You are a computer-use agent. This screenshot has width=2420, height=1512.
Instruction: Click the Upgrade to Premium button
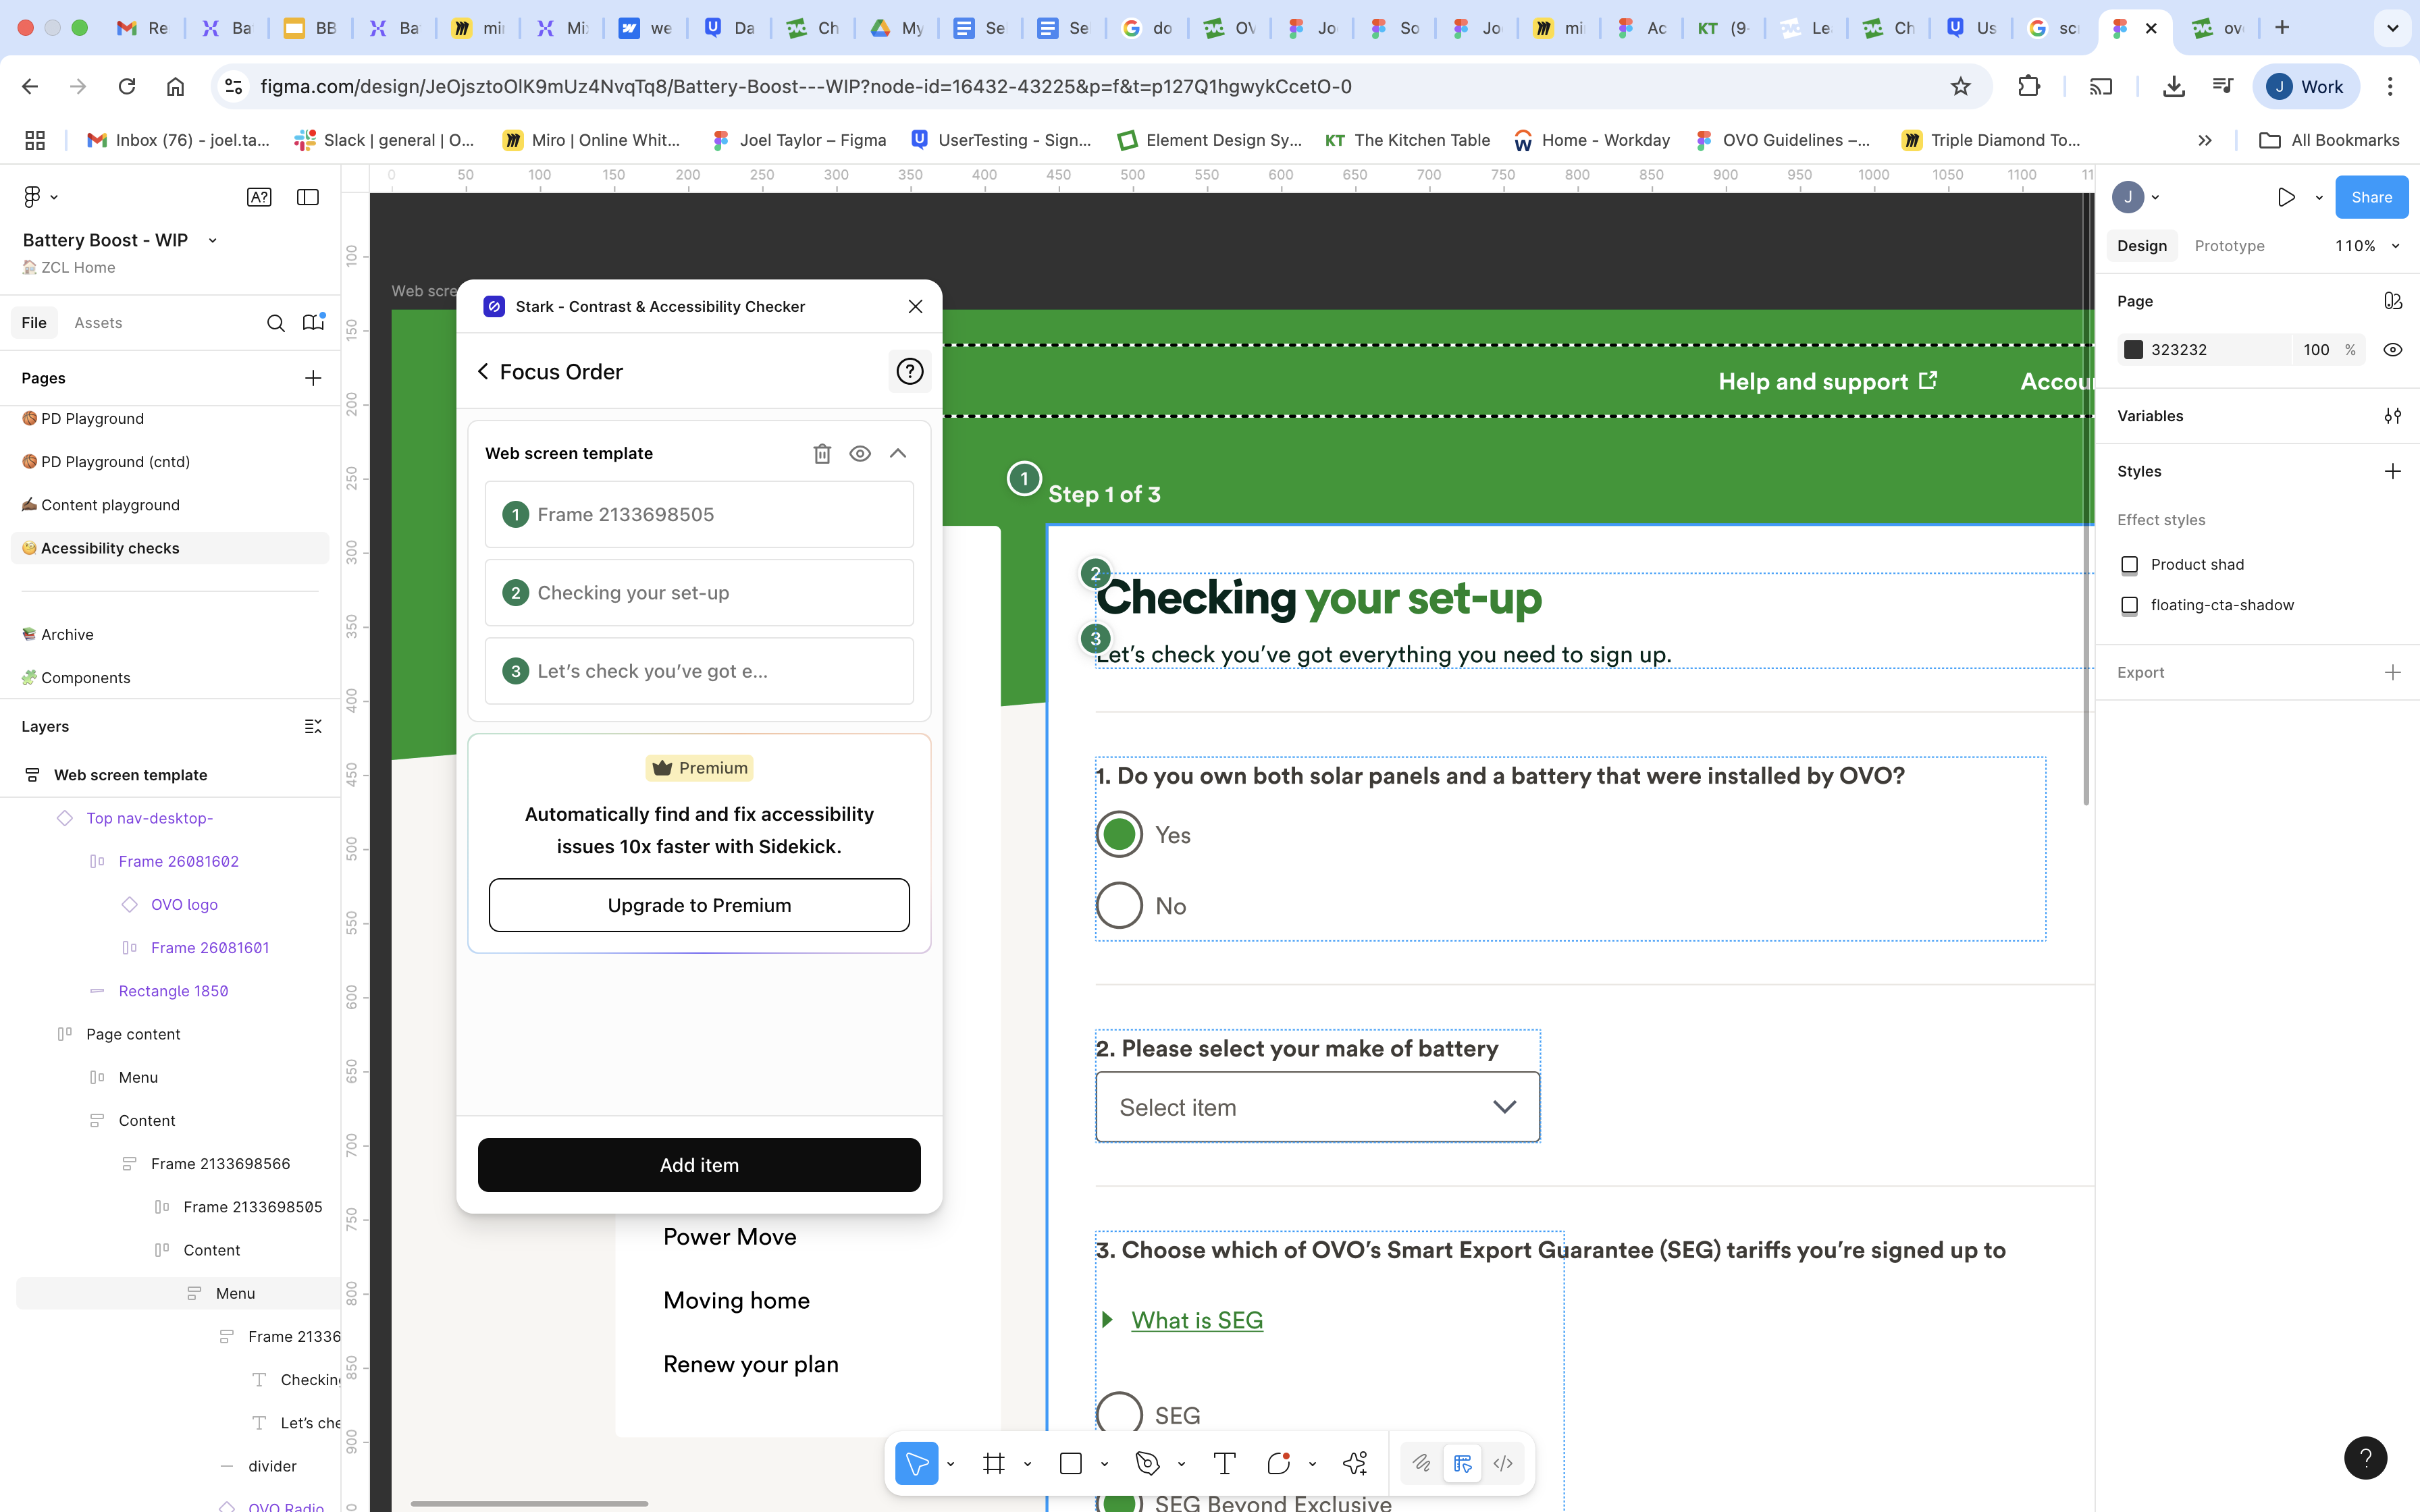point(699,905)
